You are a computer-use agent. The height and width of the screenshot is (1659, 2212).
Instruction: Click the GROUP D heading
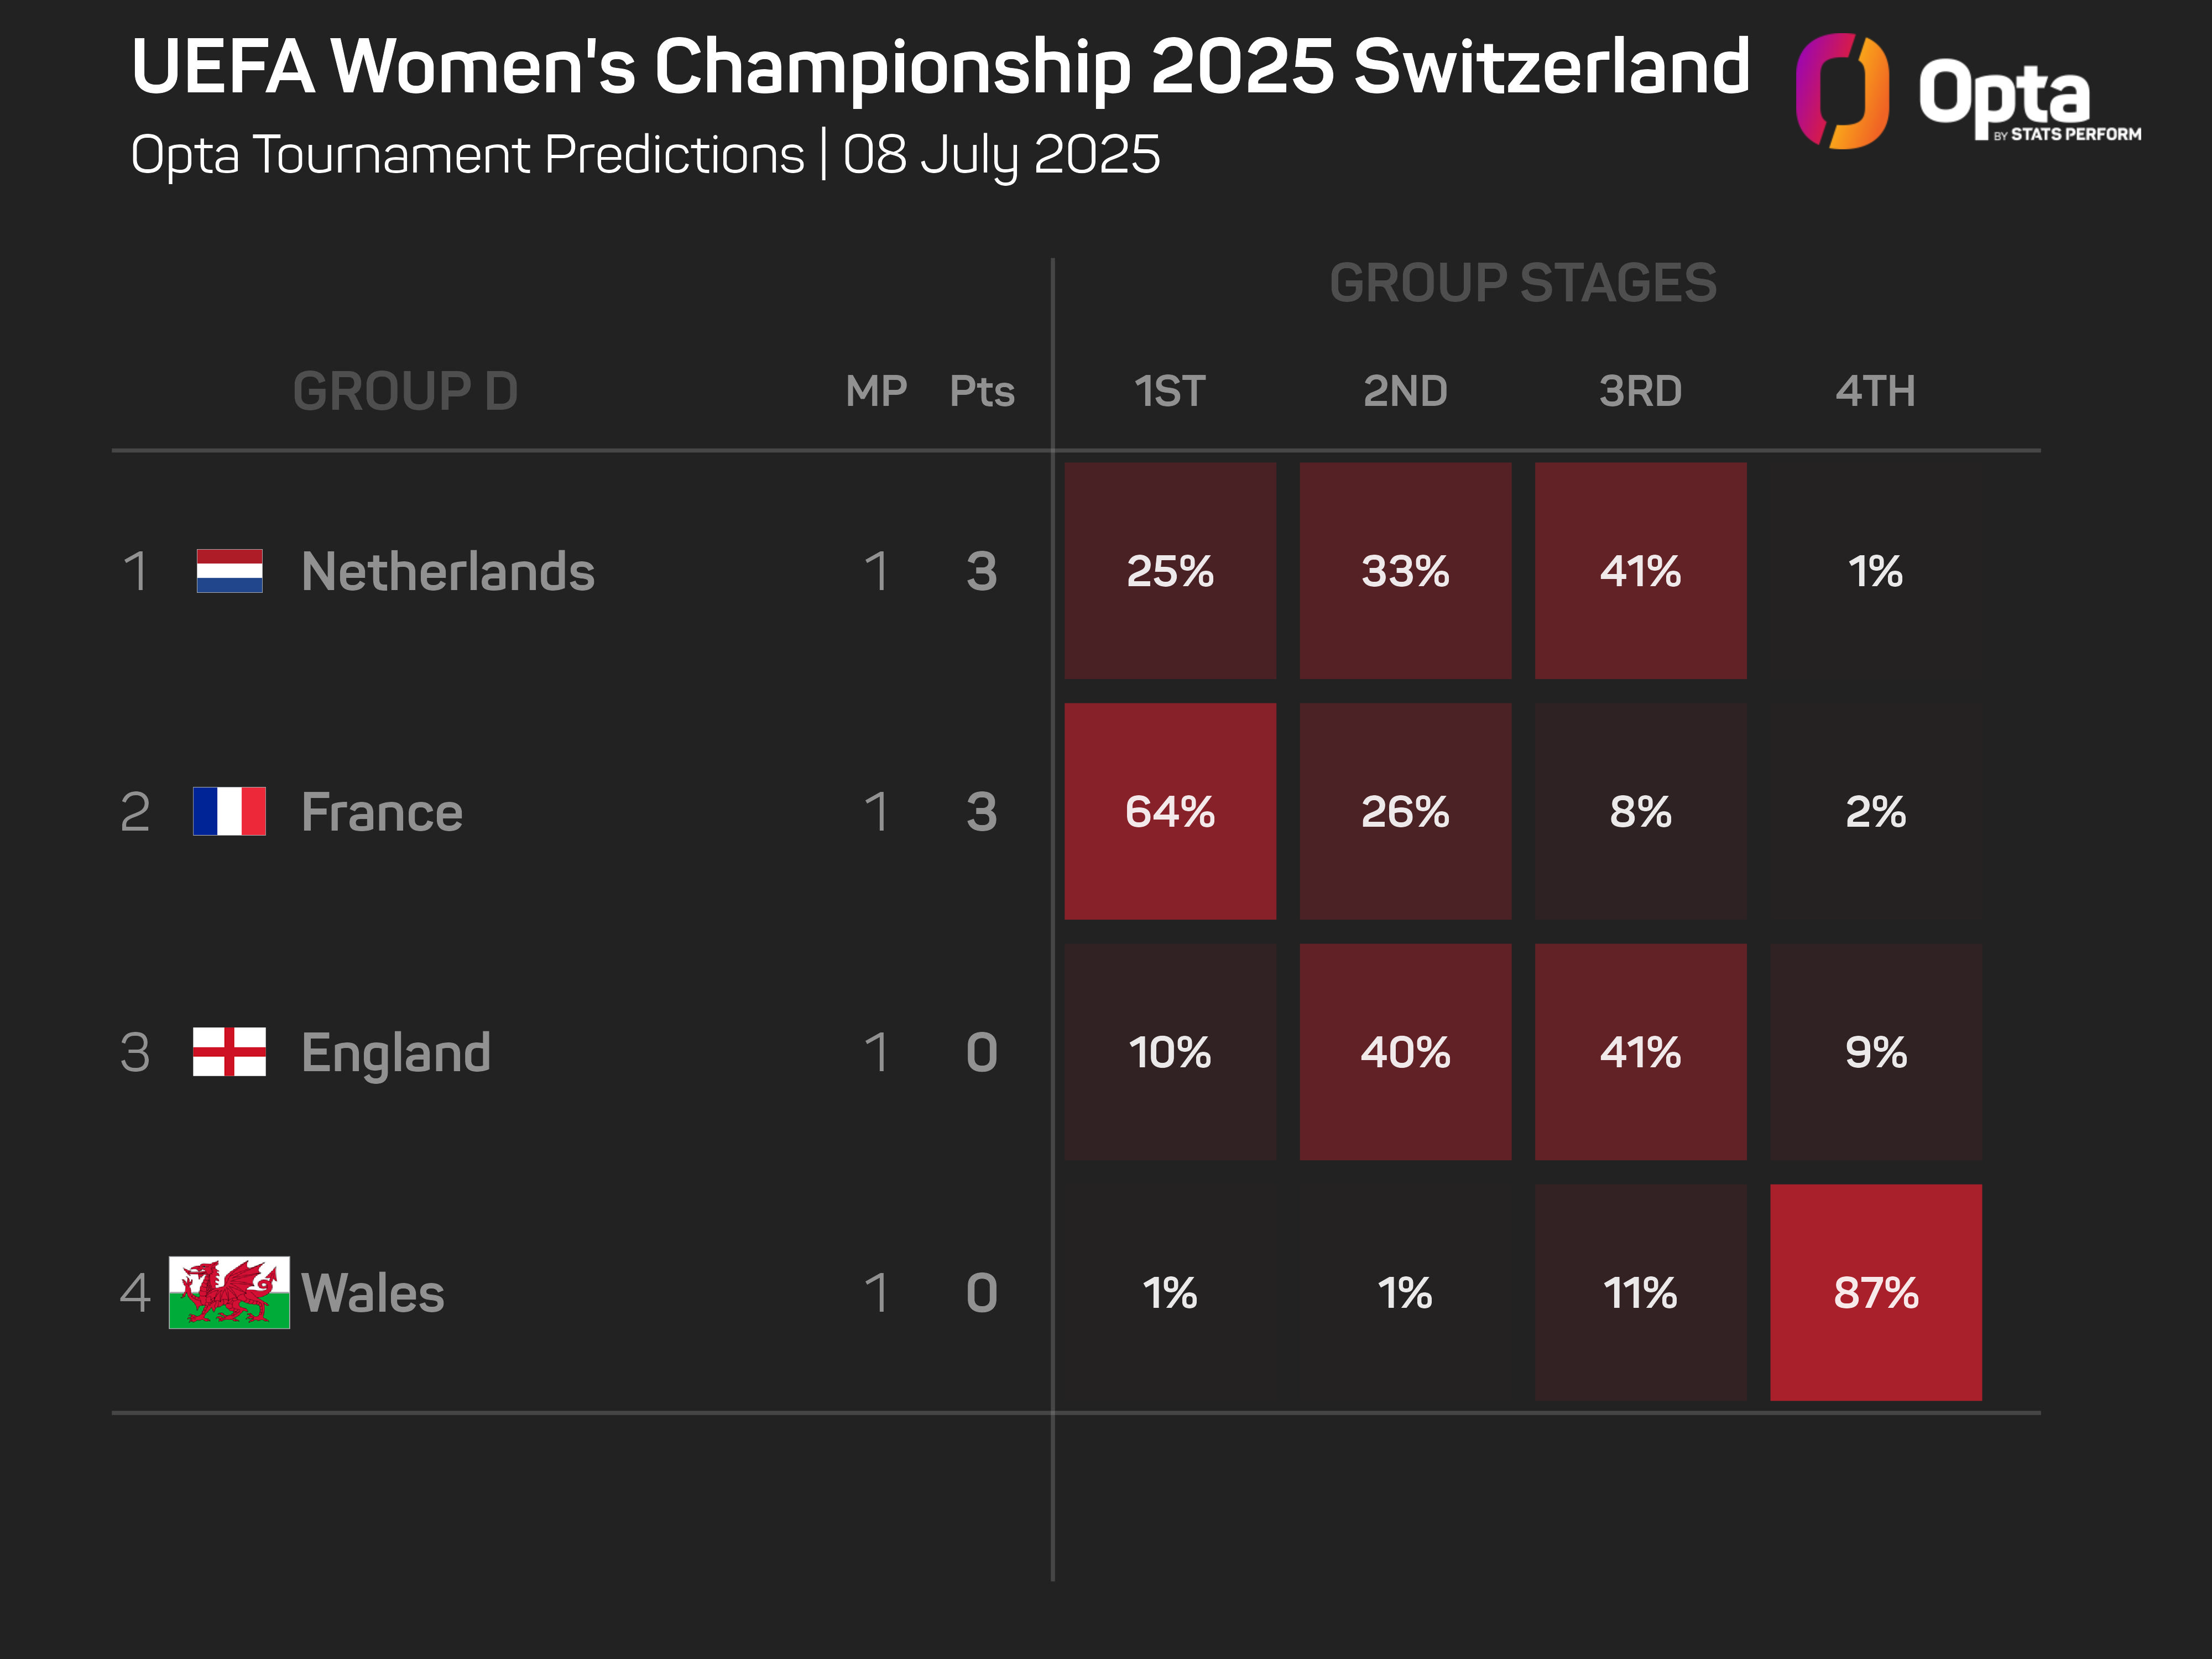(405, 391)
